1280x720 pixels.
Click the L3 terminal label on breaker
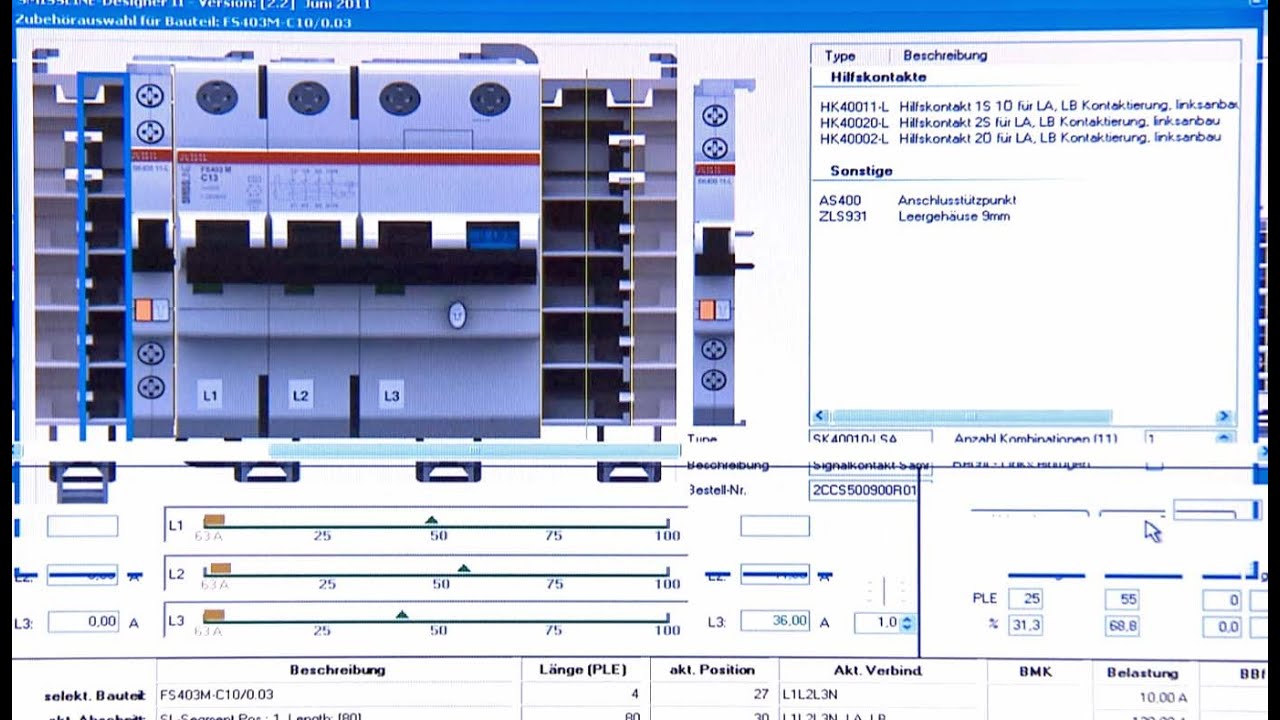coord(391,396)
